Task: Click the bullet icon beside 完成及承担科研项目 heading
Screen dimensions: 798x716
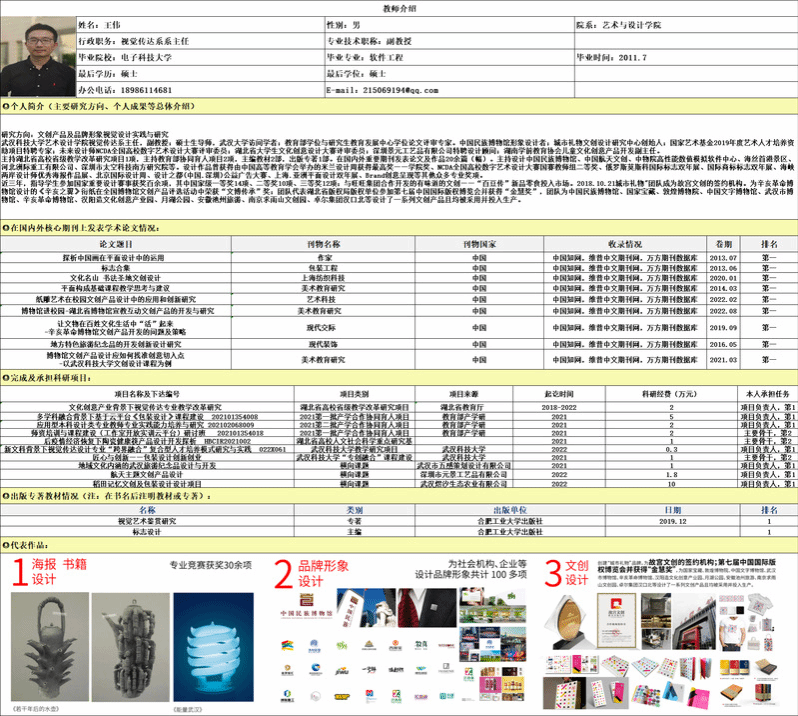Action: point(5,379)
